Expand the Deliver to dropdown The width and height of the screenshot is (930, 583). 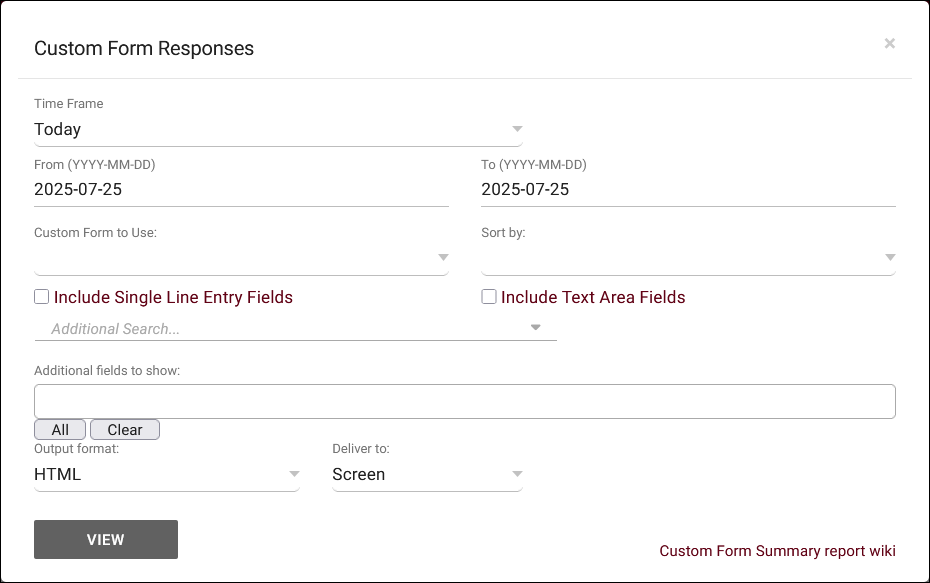(426, 475)
